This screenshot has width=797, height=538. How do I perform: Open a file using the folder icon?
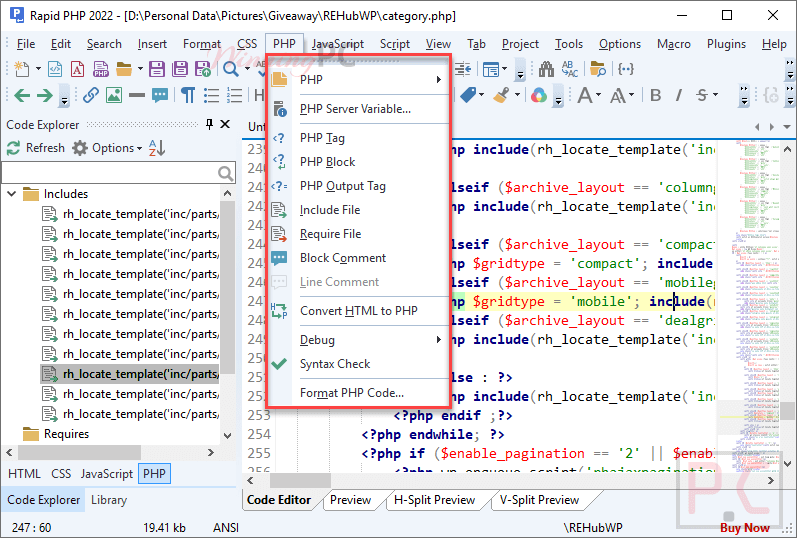124,69
